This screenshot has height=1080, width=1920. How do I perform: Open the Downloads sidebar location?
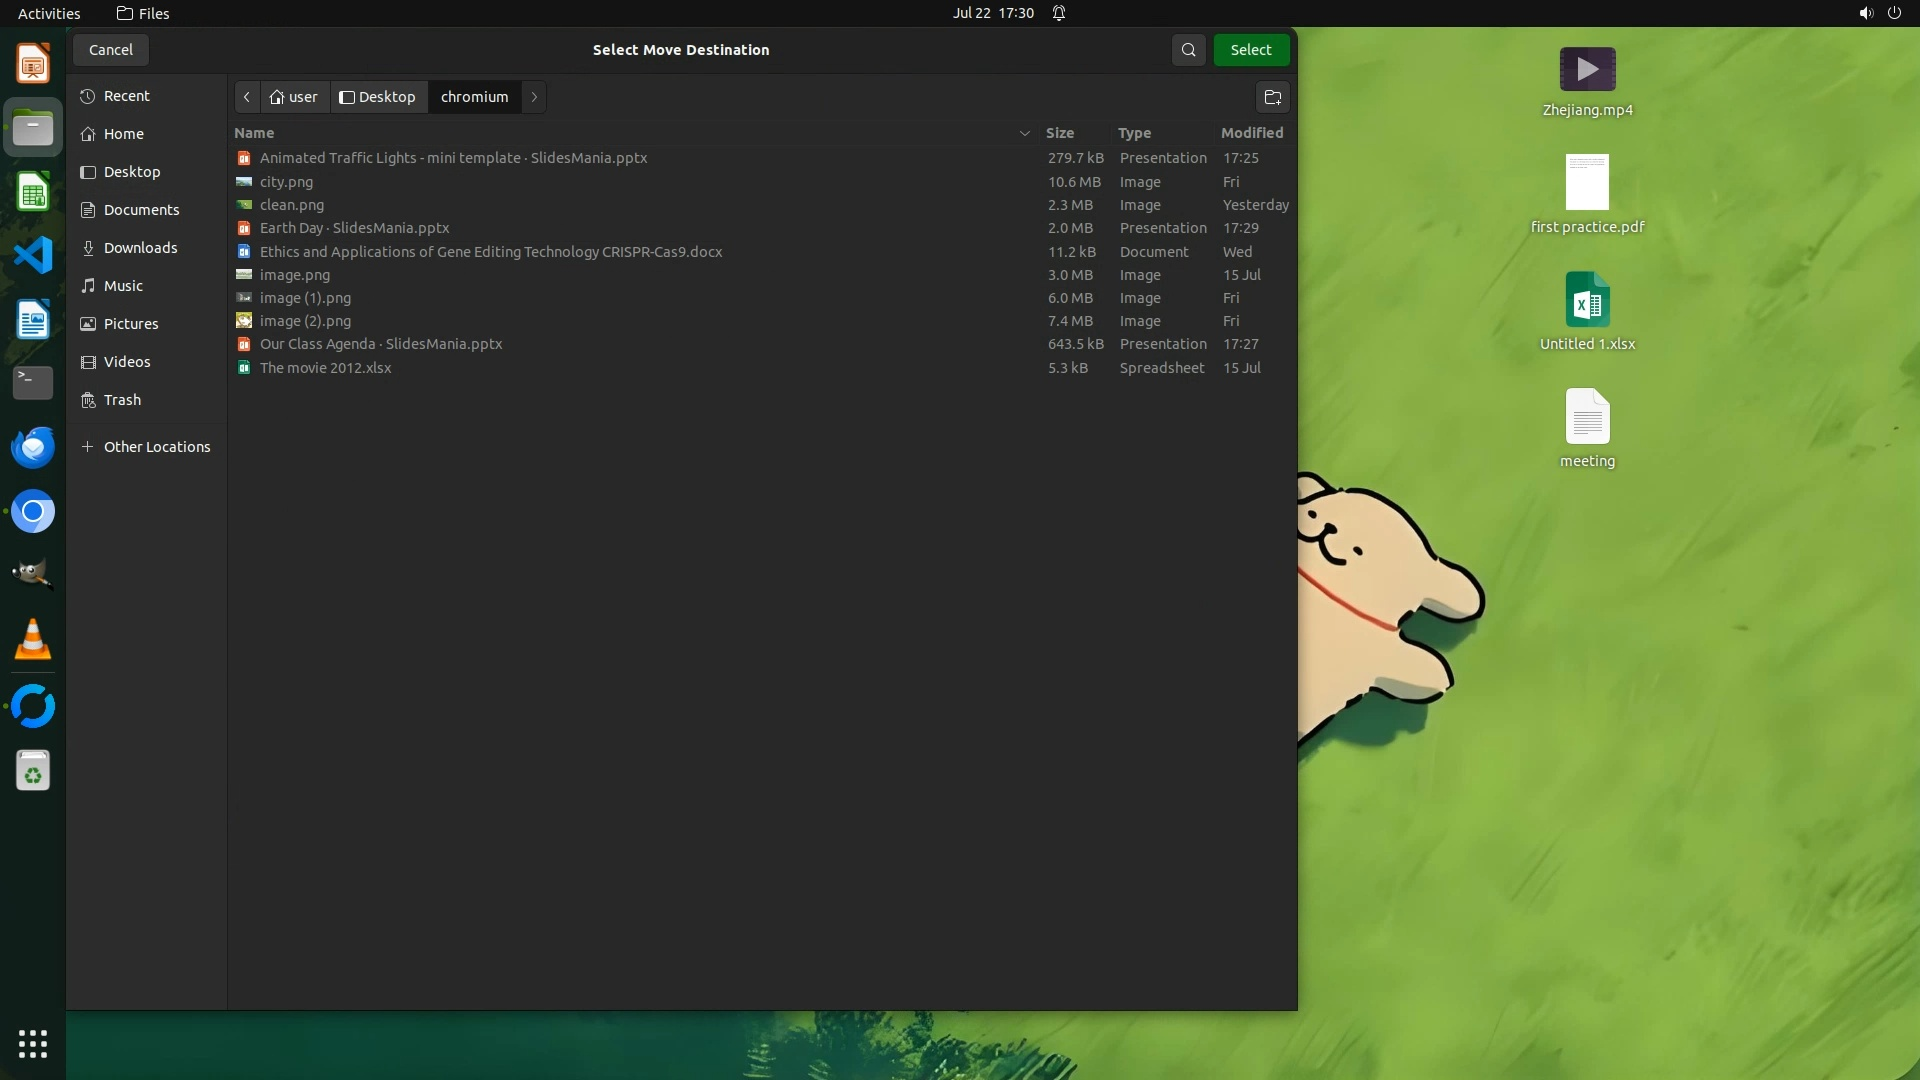tap(140, 248)
